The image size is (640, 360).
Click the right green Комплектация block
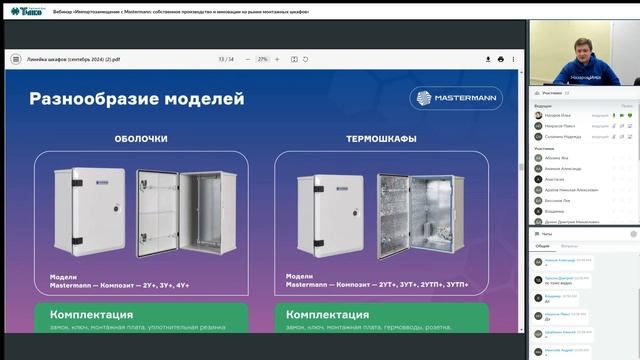point(382,318)
